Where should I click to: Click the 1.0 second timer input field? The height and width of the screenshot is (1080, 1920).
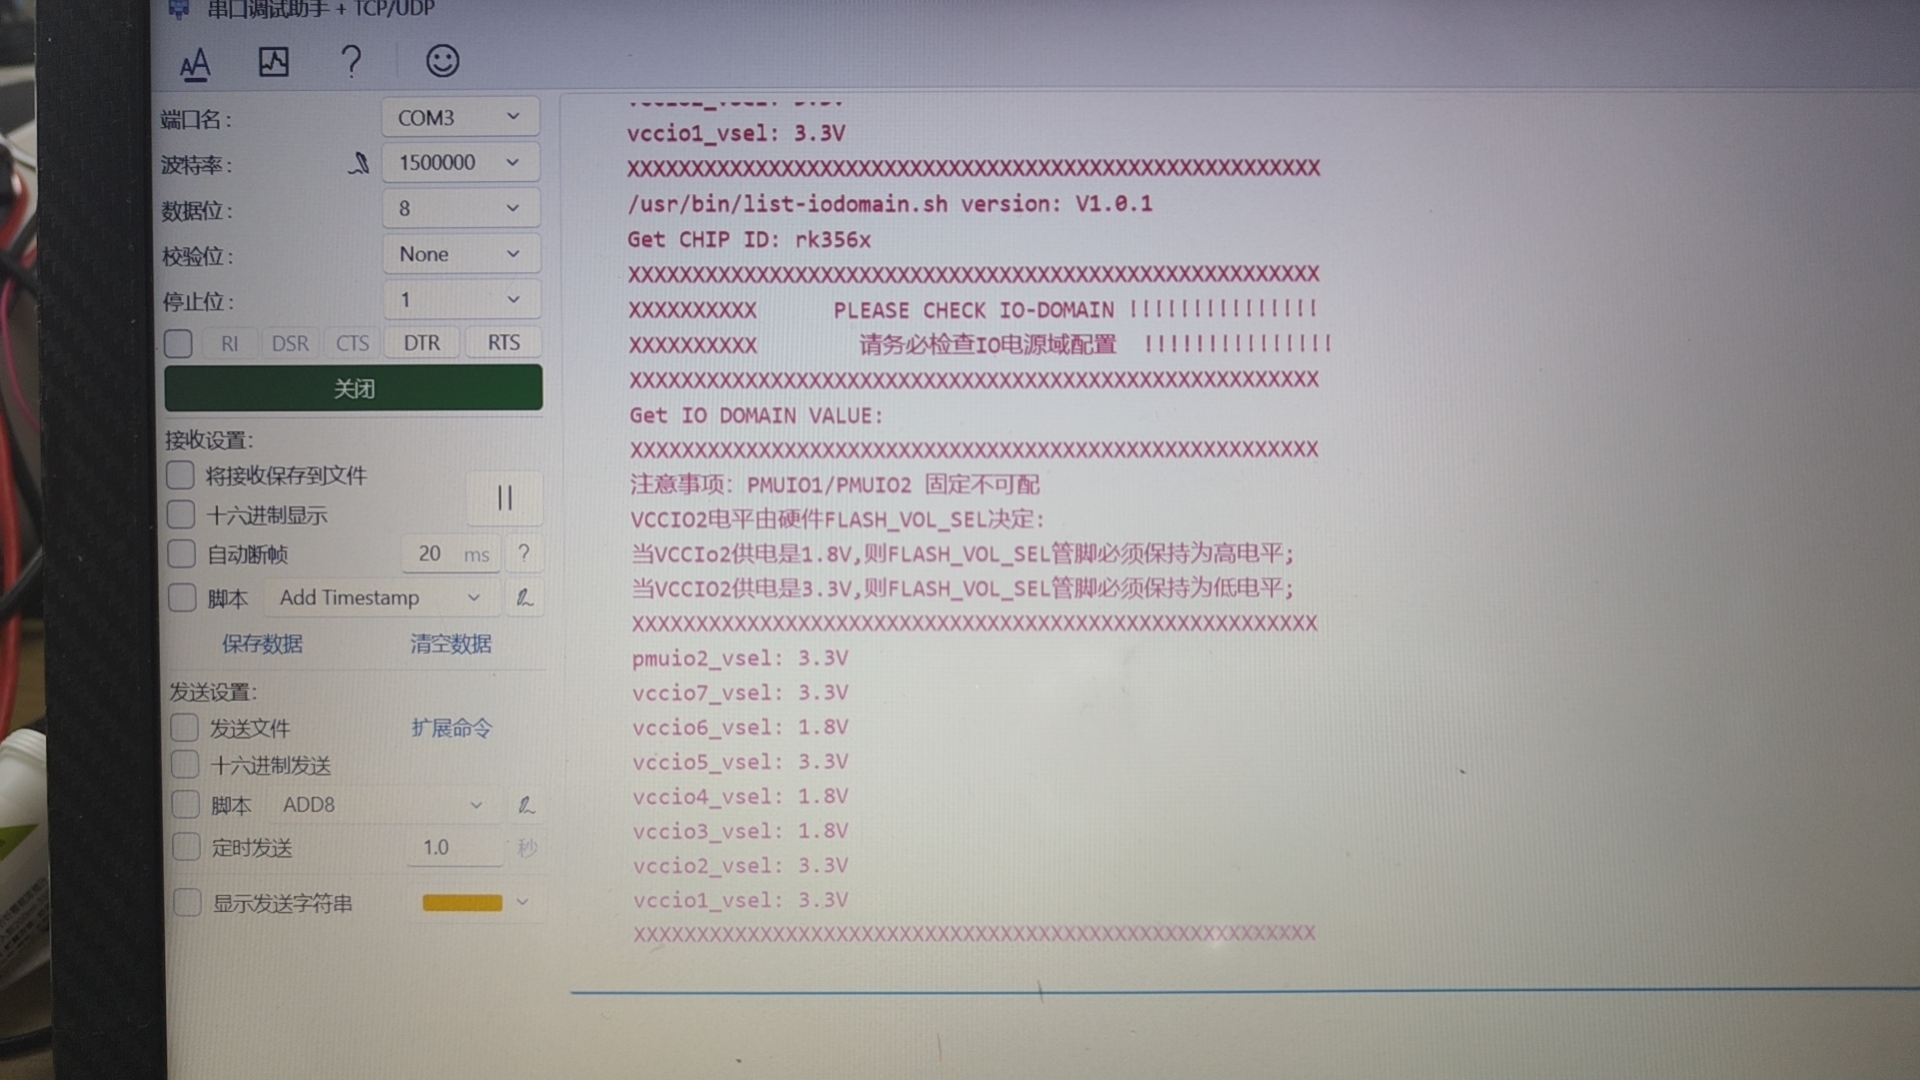(x=452, y=846)
